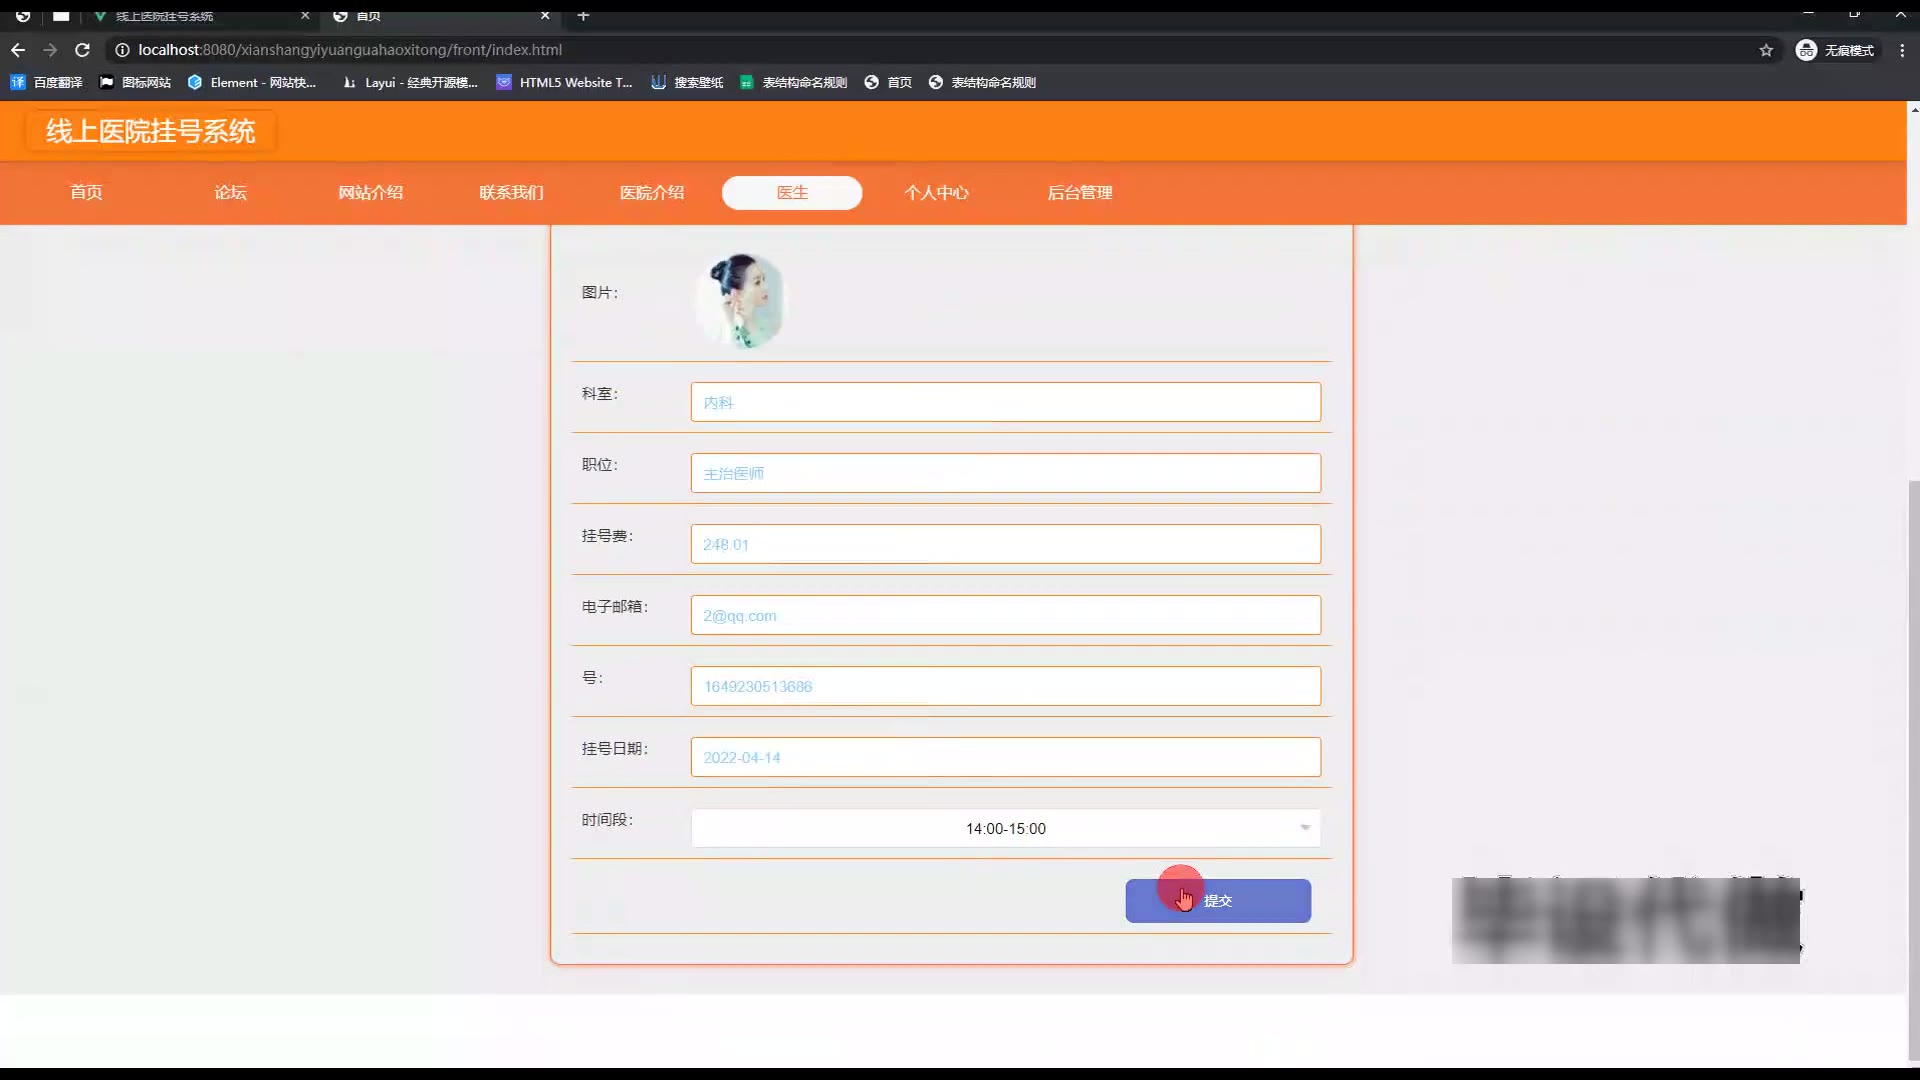Screen dimensions: 1920x1080
Task: Expand the 时间段 dropdown arrow
Action: tap(1304, 828)
